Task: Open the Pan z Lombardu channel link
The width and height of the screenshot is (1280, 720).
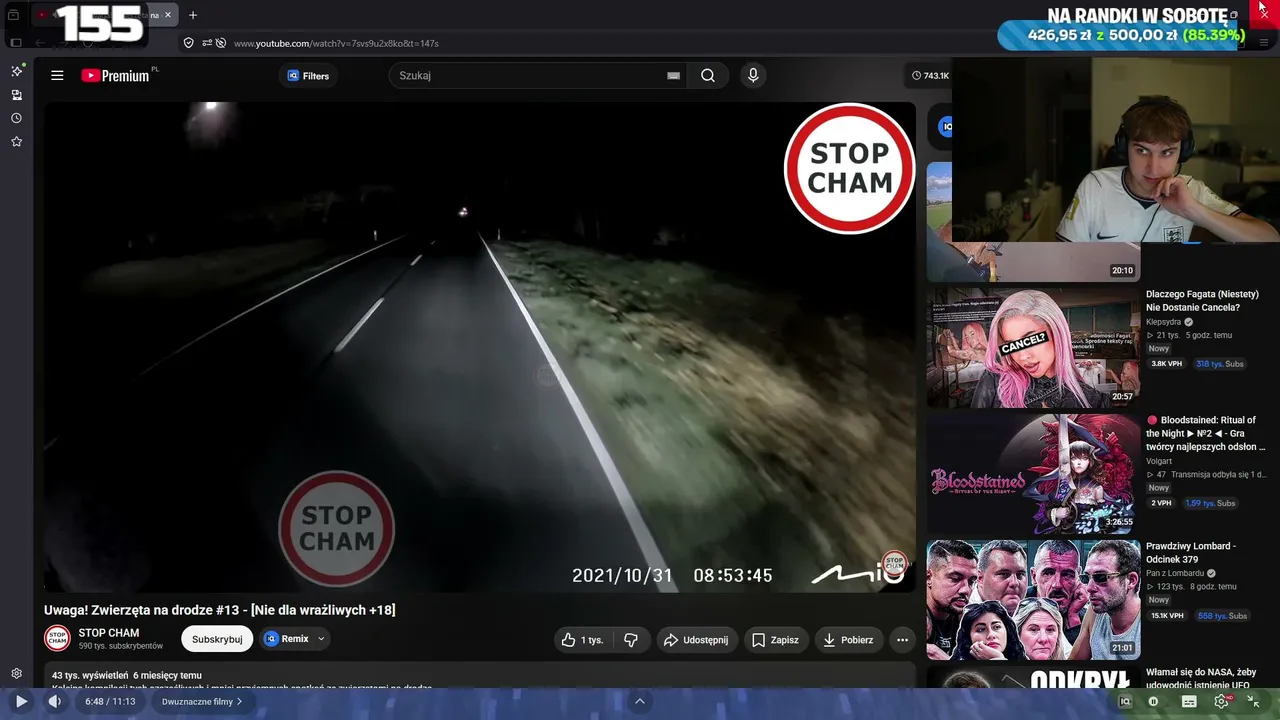Action: pyautogui.click(x=1176, y=573)
